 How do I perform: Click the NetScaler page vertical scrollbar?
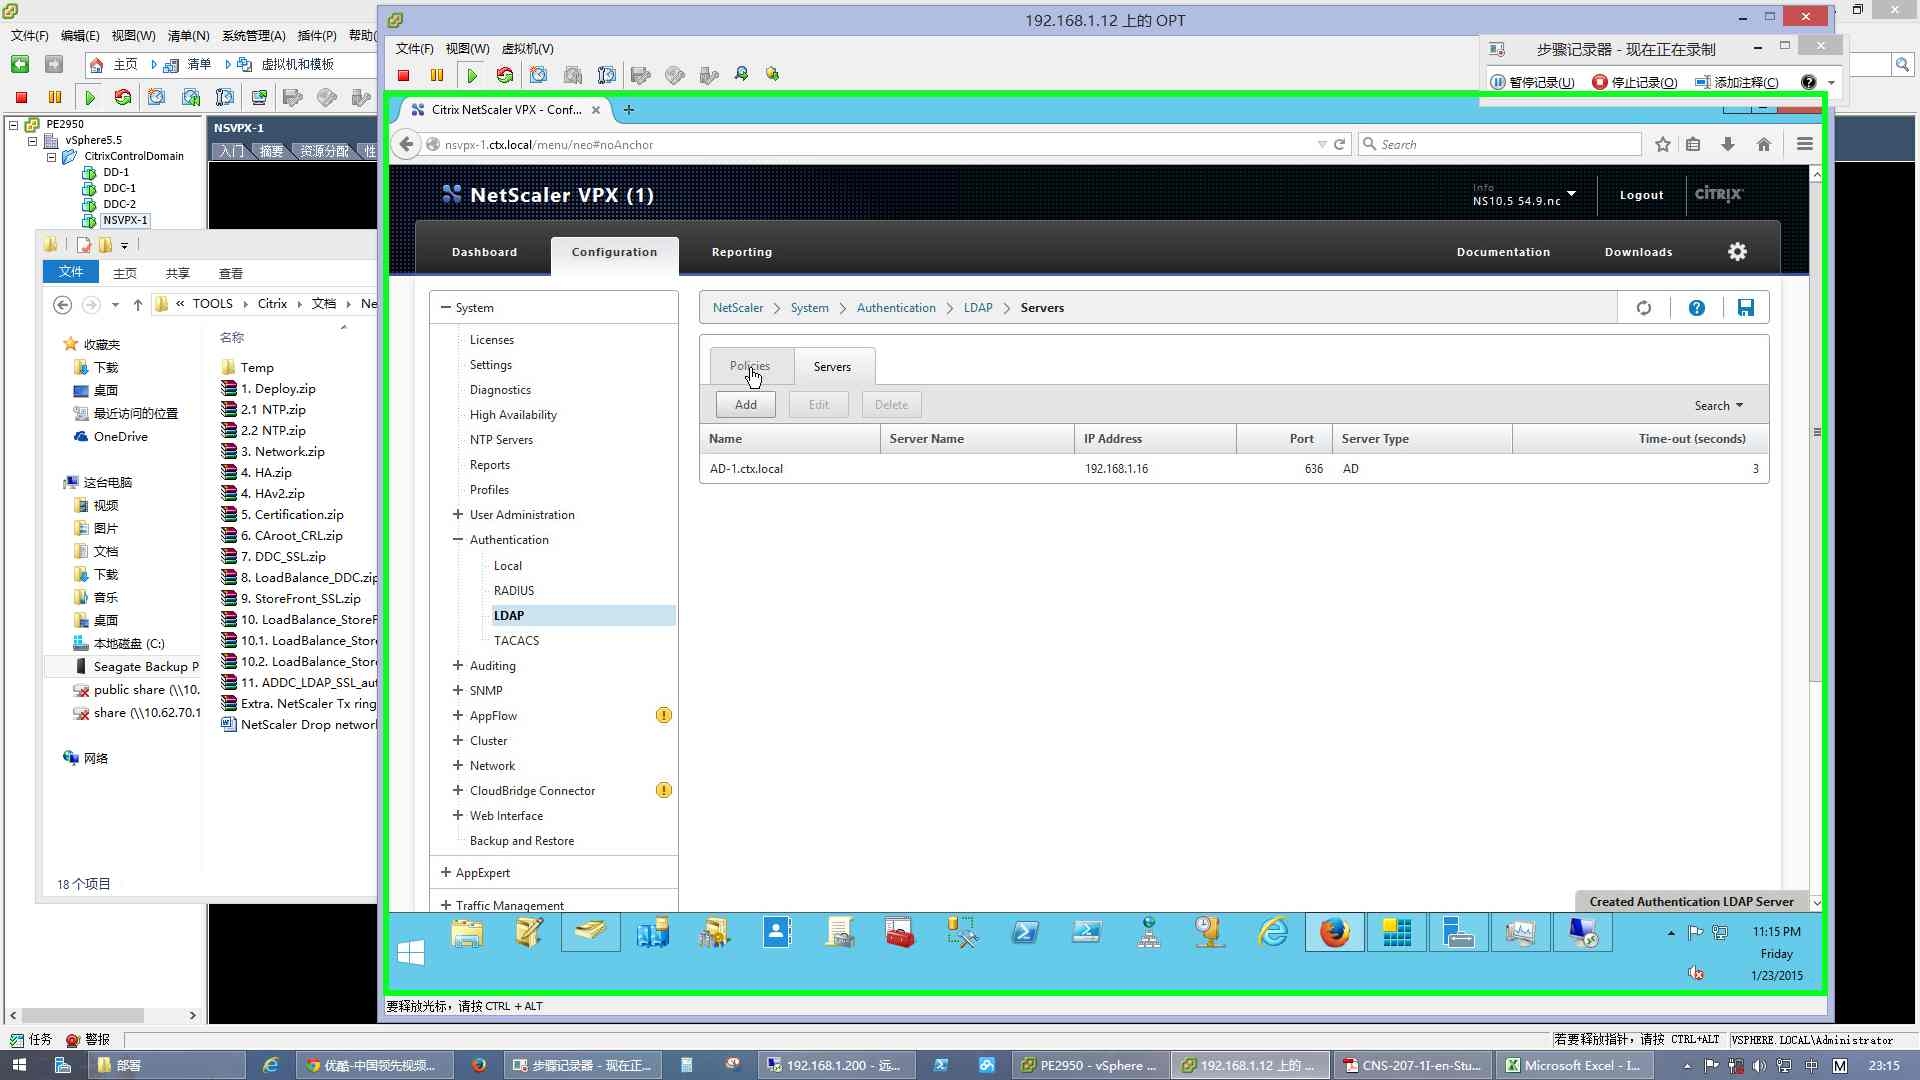click(x=1816, y=431)
